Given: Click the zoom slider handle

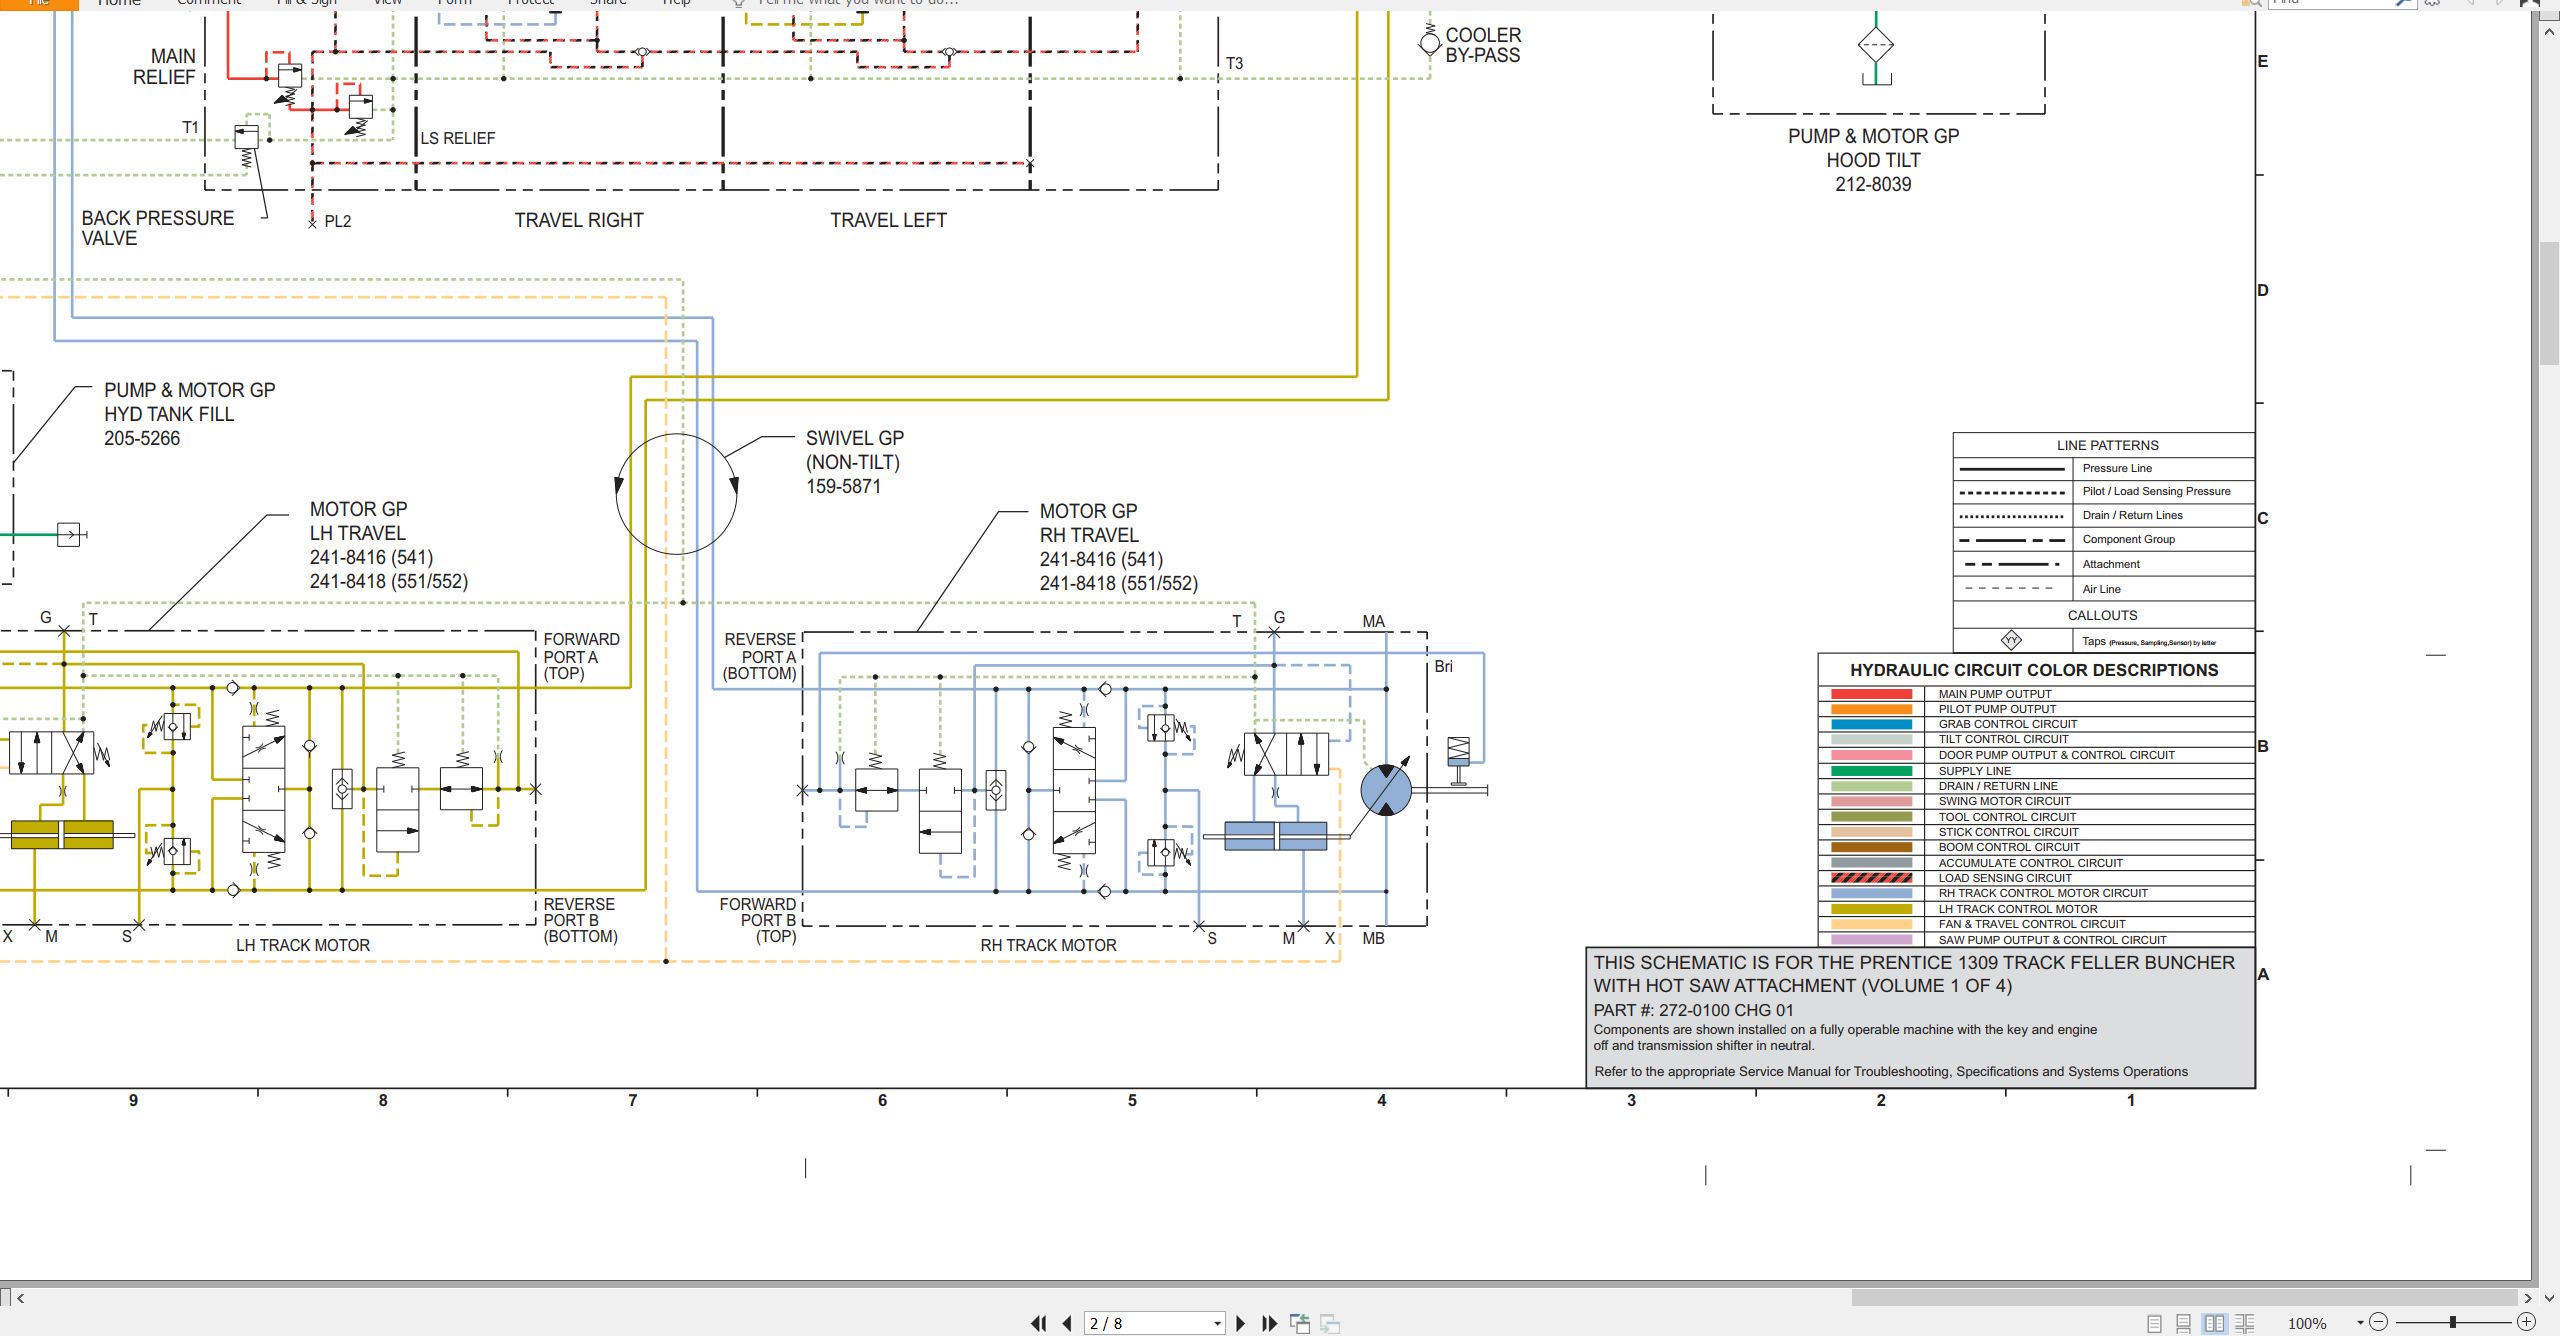Looking at the screenshot, I should tap(2452, 1322).
